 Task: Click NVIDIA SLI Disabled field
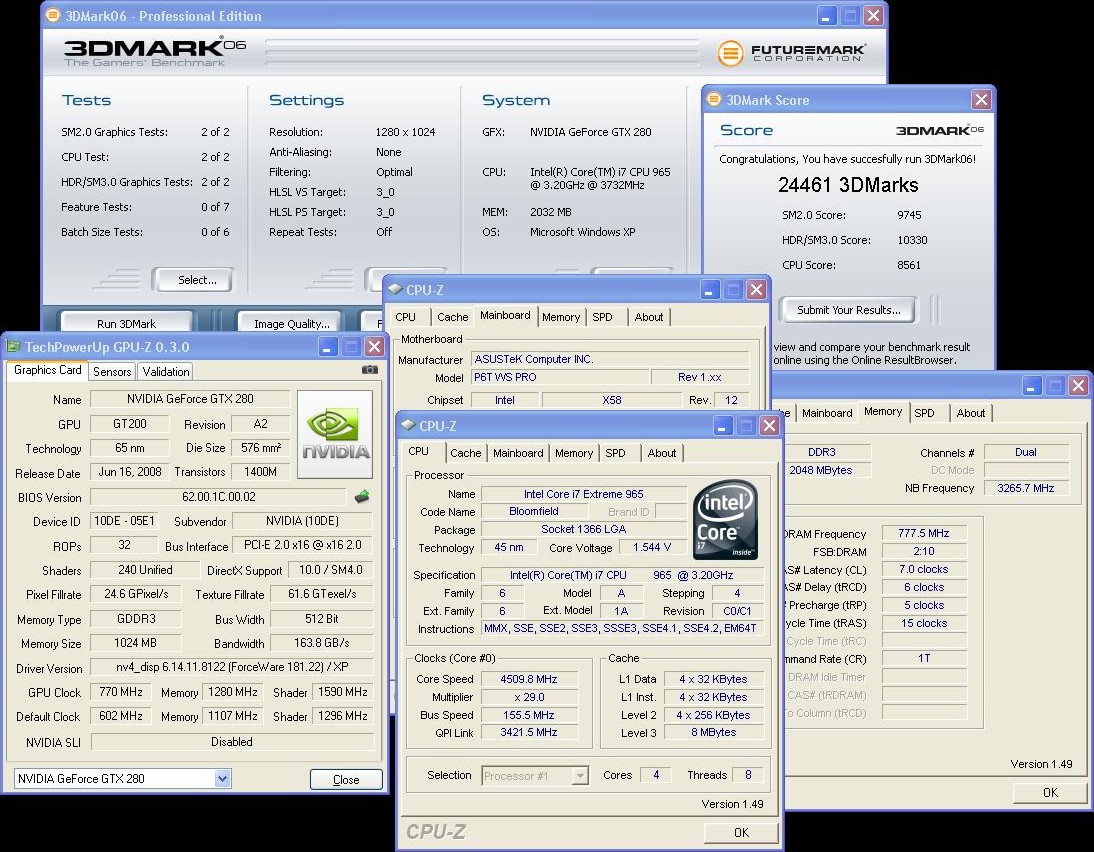tap(232, 742)
